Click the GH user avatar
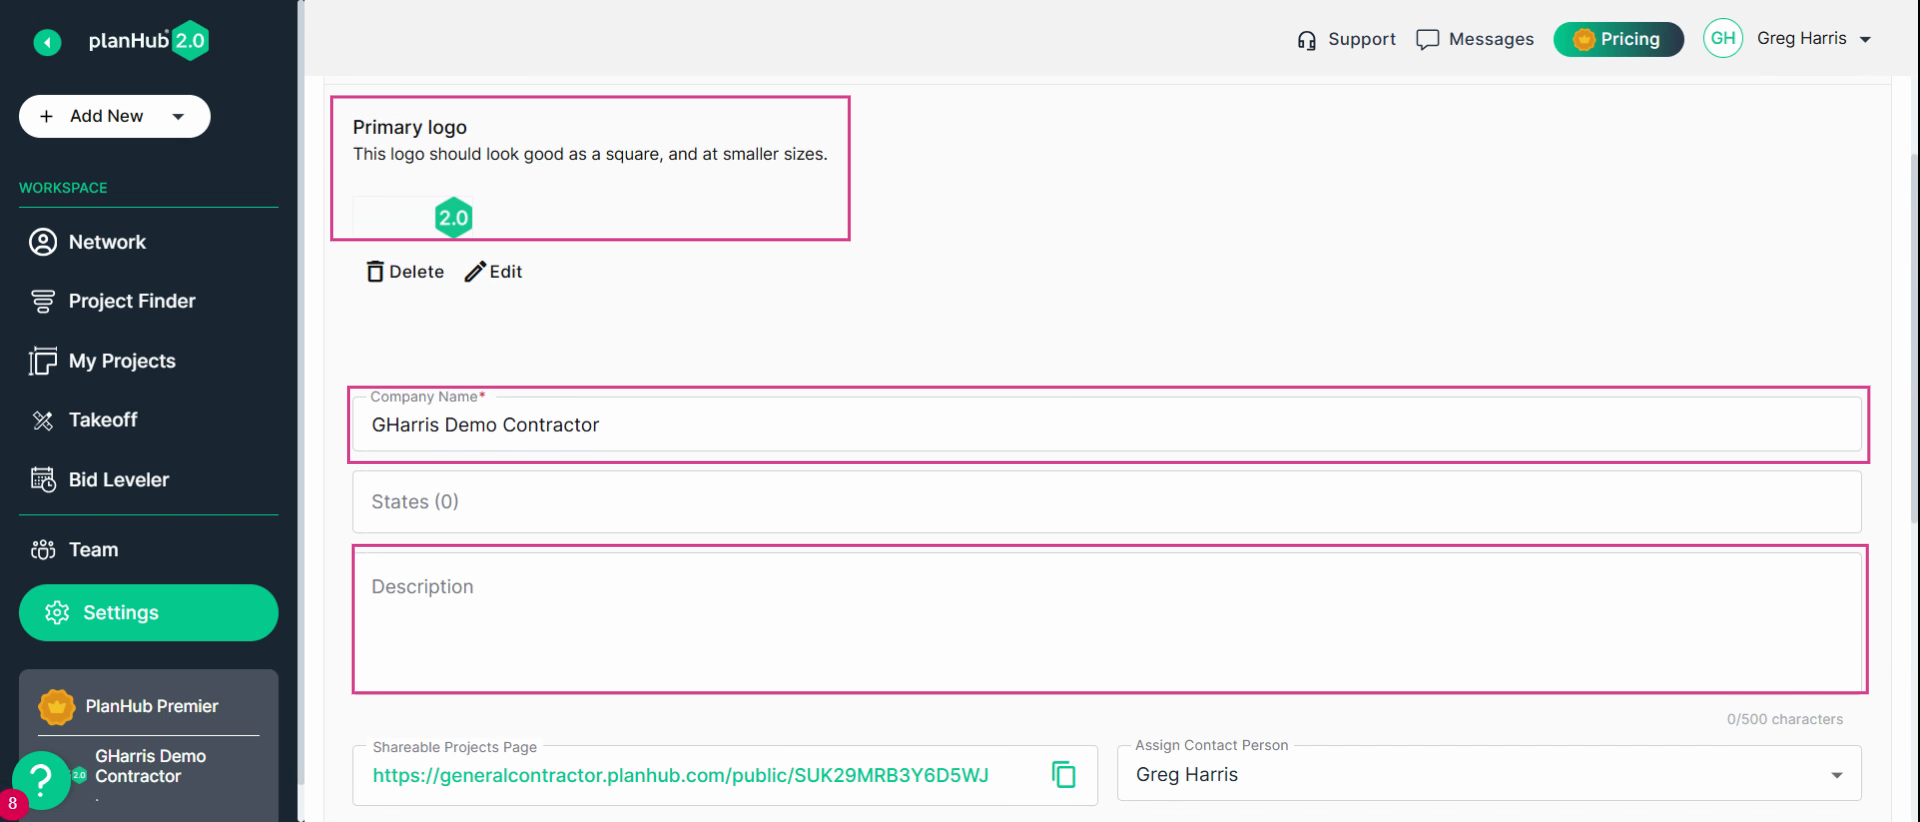Viewport: 1920px width, 822px height. coord(1723,39)
